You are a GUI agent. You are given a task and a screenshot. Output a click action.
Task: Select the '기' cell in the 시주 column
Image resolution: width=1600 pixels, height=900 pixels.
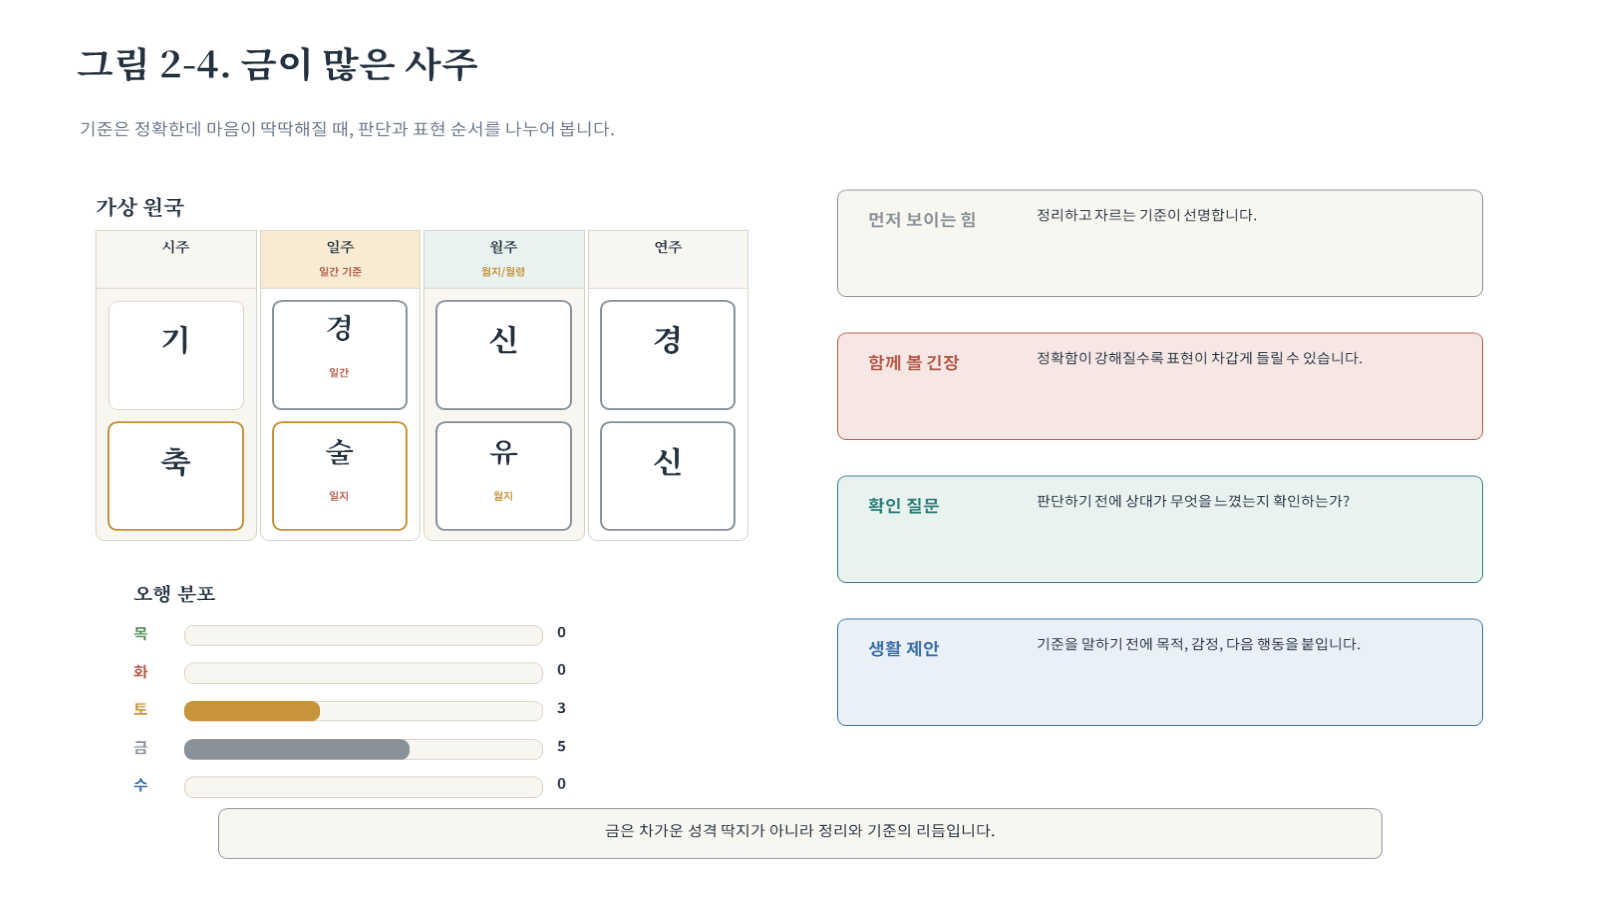tap(176, 355)
